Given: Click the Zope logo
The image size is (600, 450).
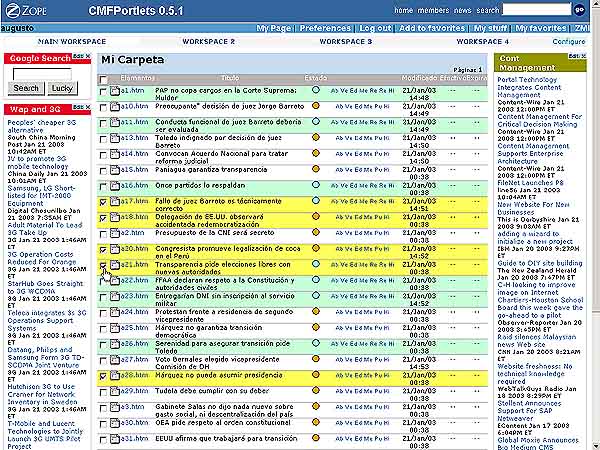Looking at the screenshot, I should click(26, 10).
